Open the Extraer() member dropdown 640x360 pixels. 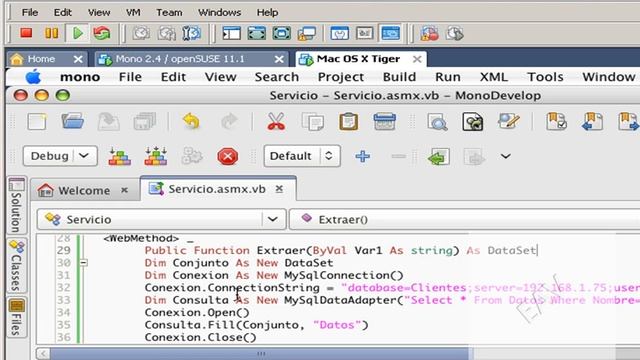coord(464,220)
